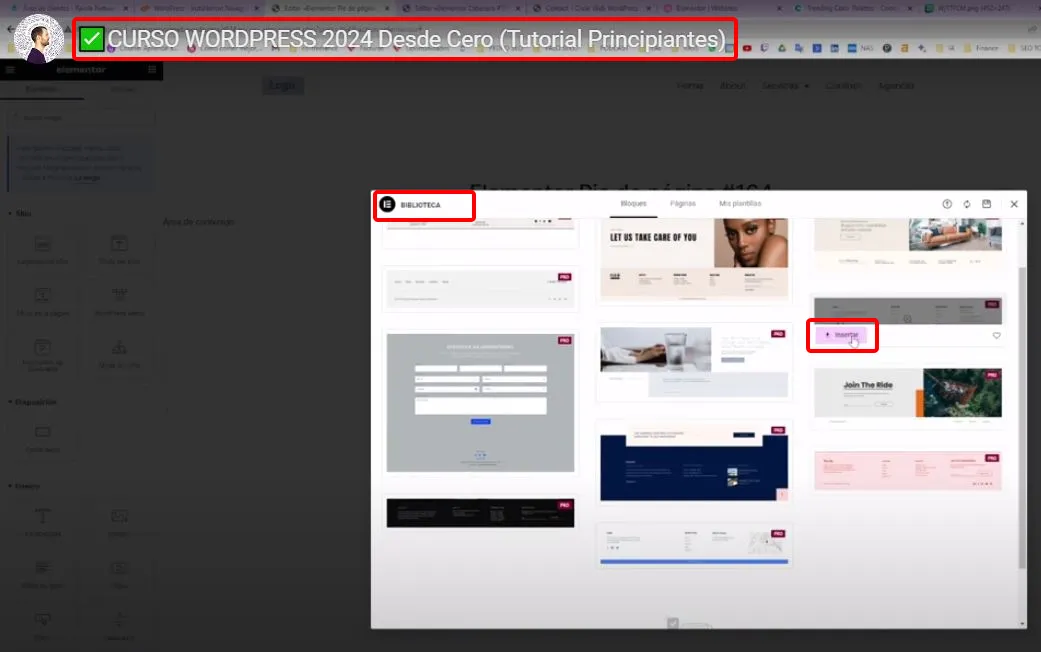Switch to the Páginas tab

coord(682,204)
